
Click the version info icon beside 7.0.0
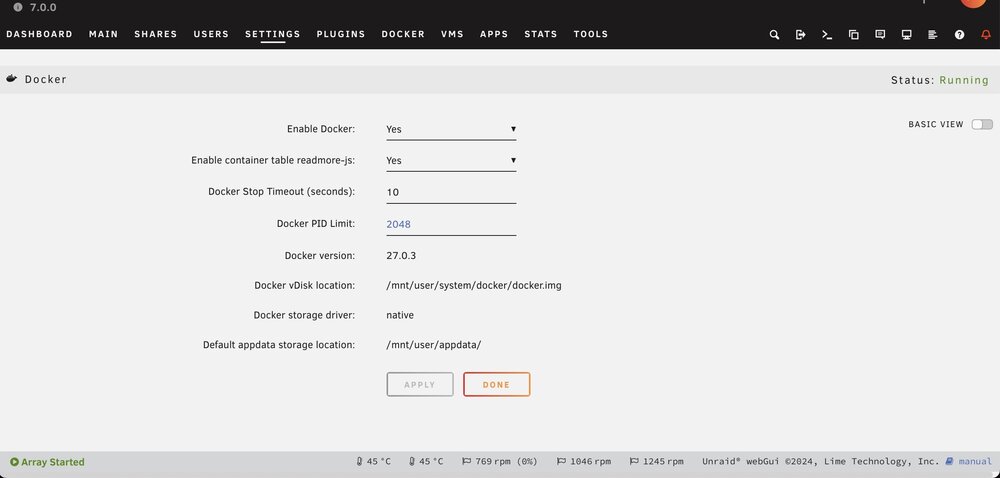[x=18, y=8]
